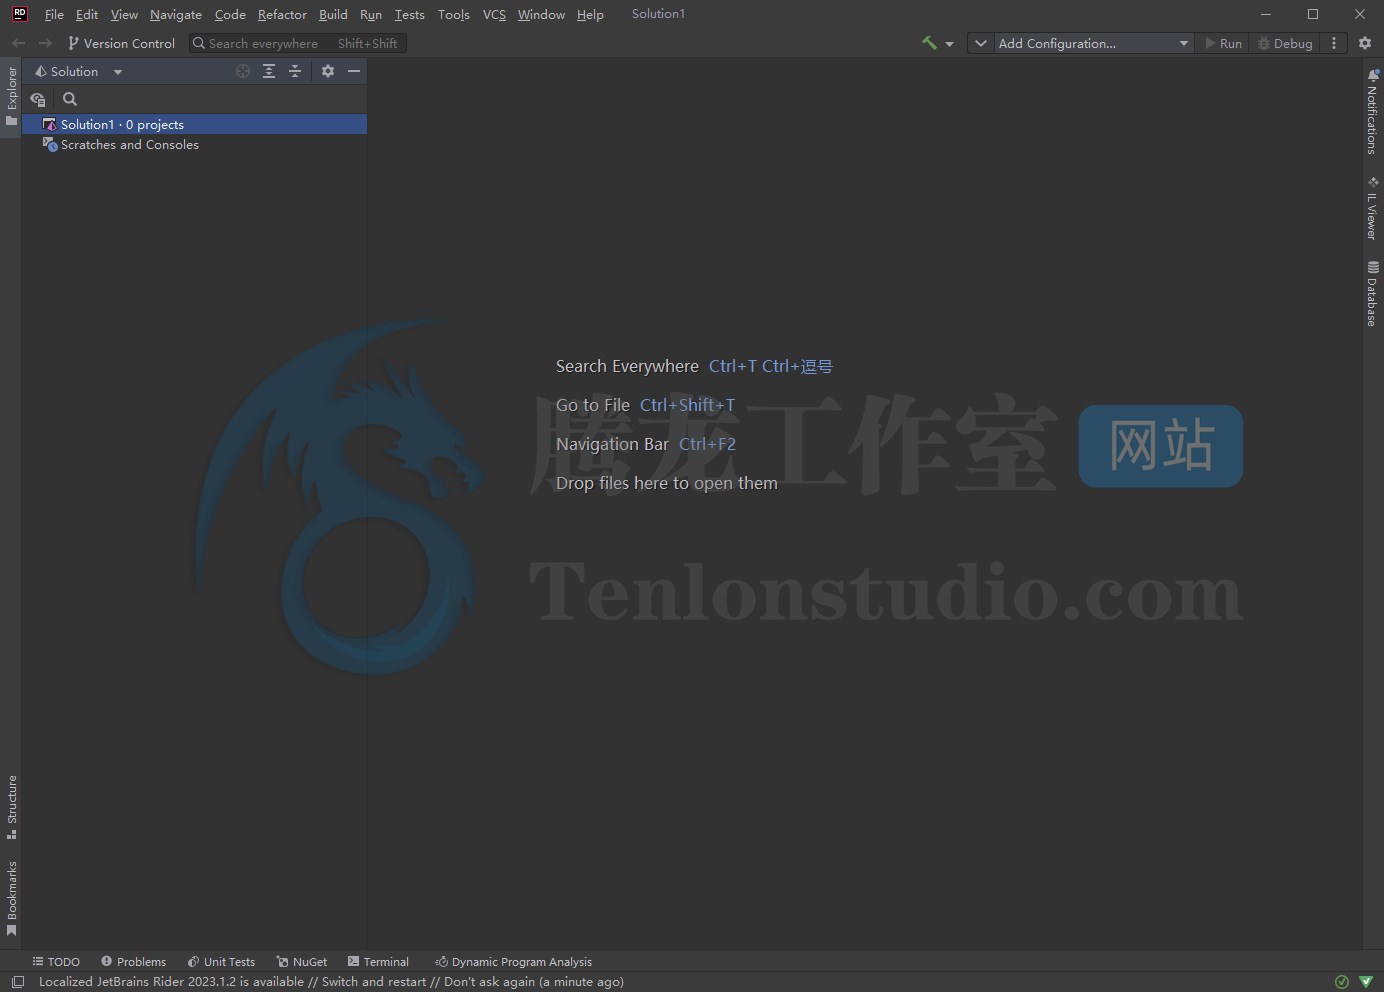Screen dimensions: 1384x992
Task: Open Solution panel options gear
Action: 328,71
